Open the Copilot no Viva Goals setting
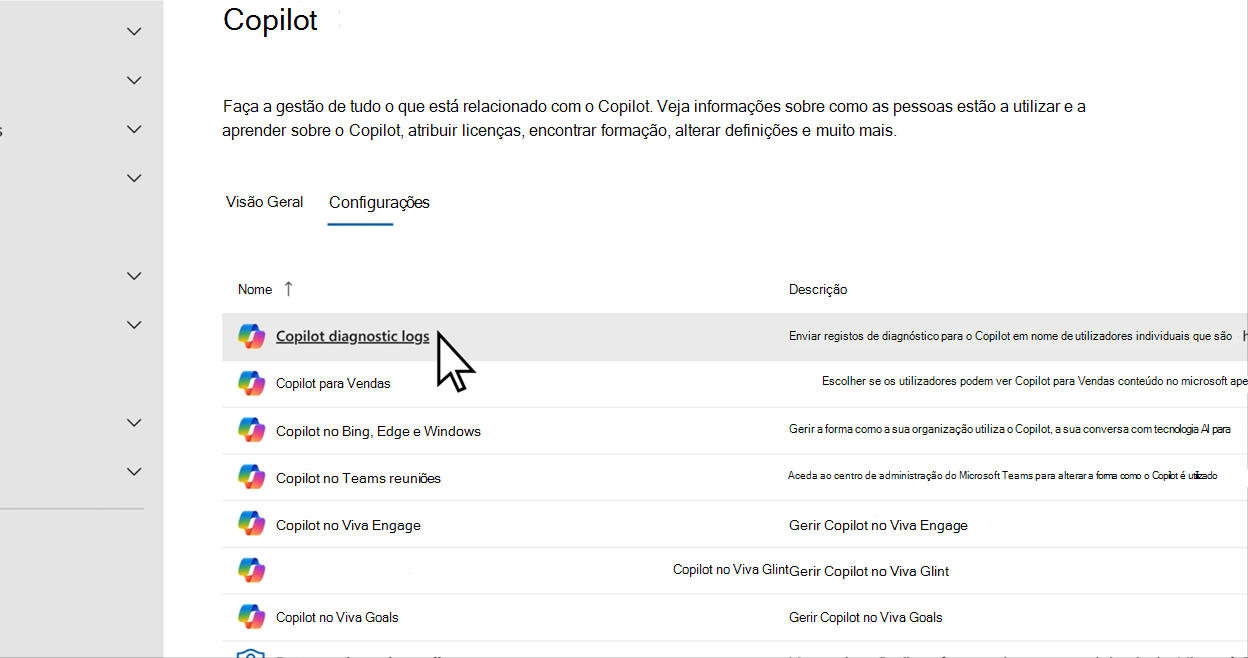This screenshot has height=658, width=1248. click(337, 617)
